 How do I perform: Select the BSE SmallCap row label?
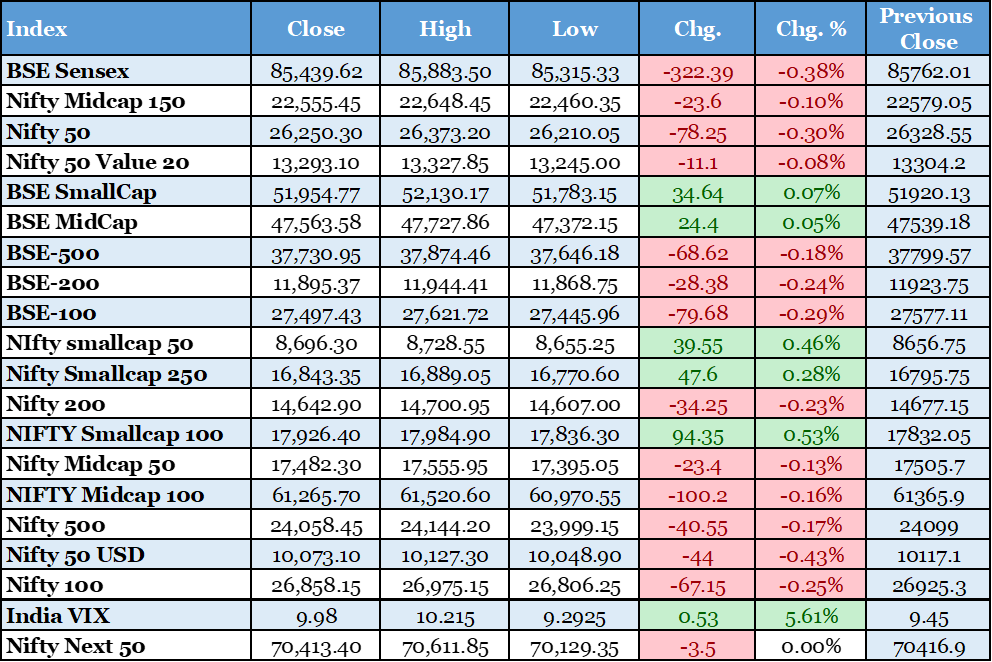tap(81, 192)
